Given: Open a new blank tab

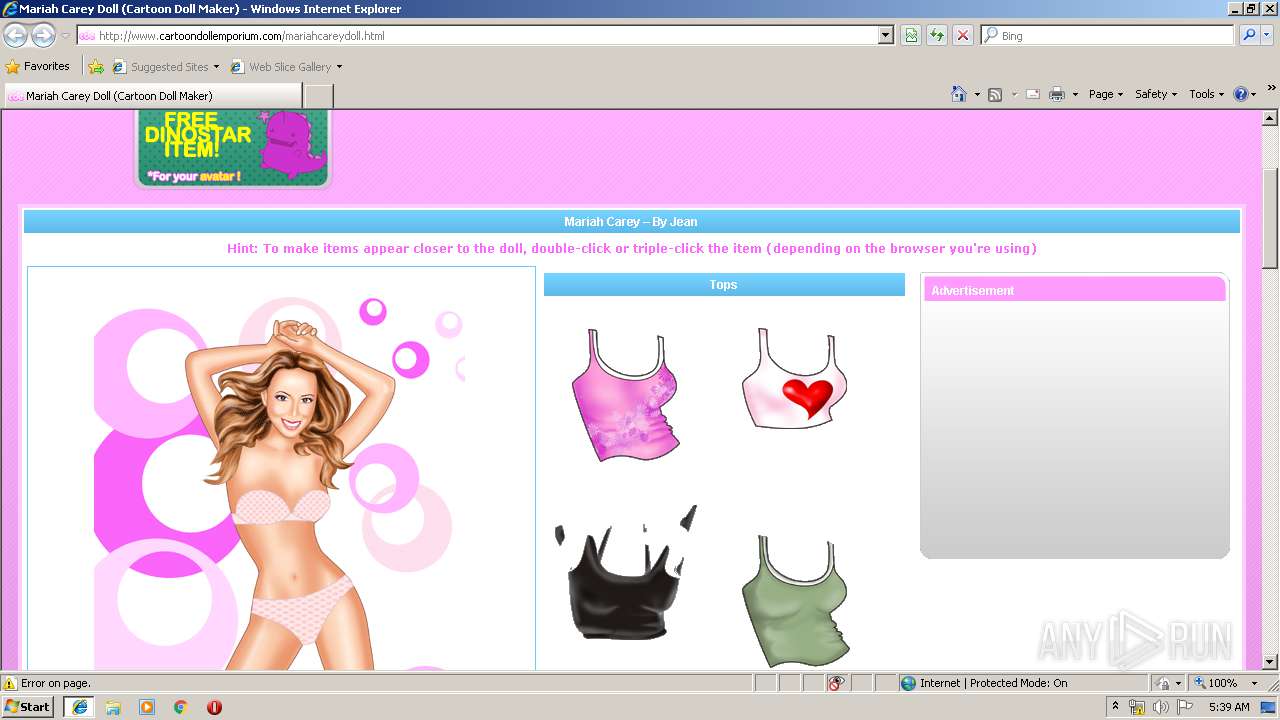Looking at the screenshot, I should [x=318, y=96].
